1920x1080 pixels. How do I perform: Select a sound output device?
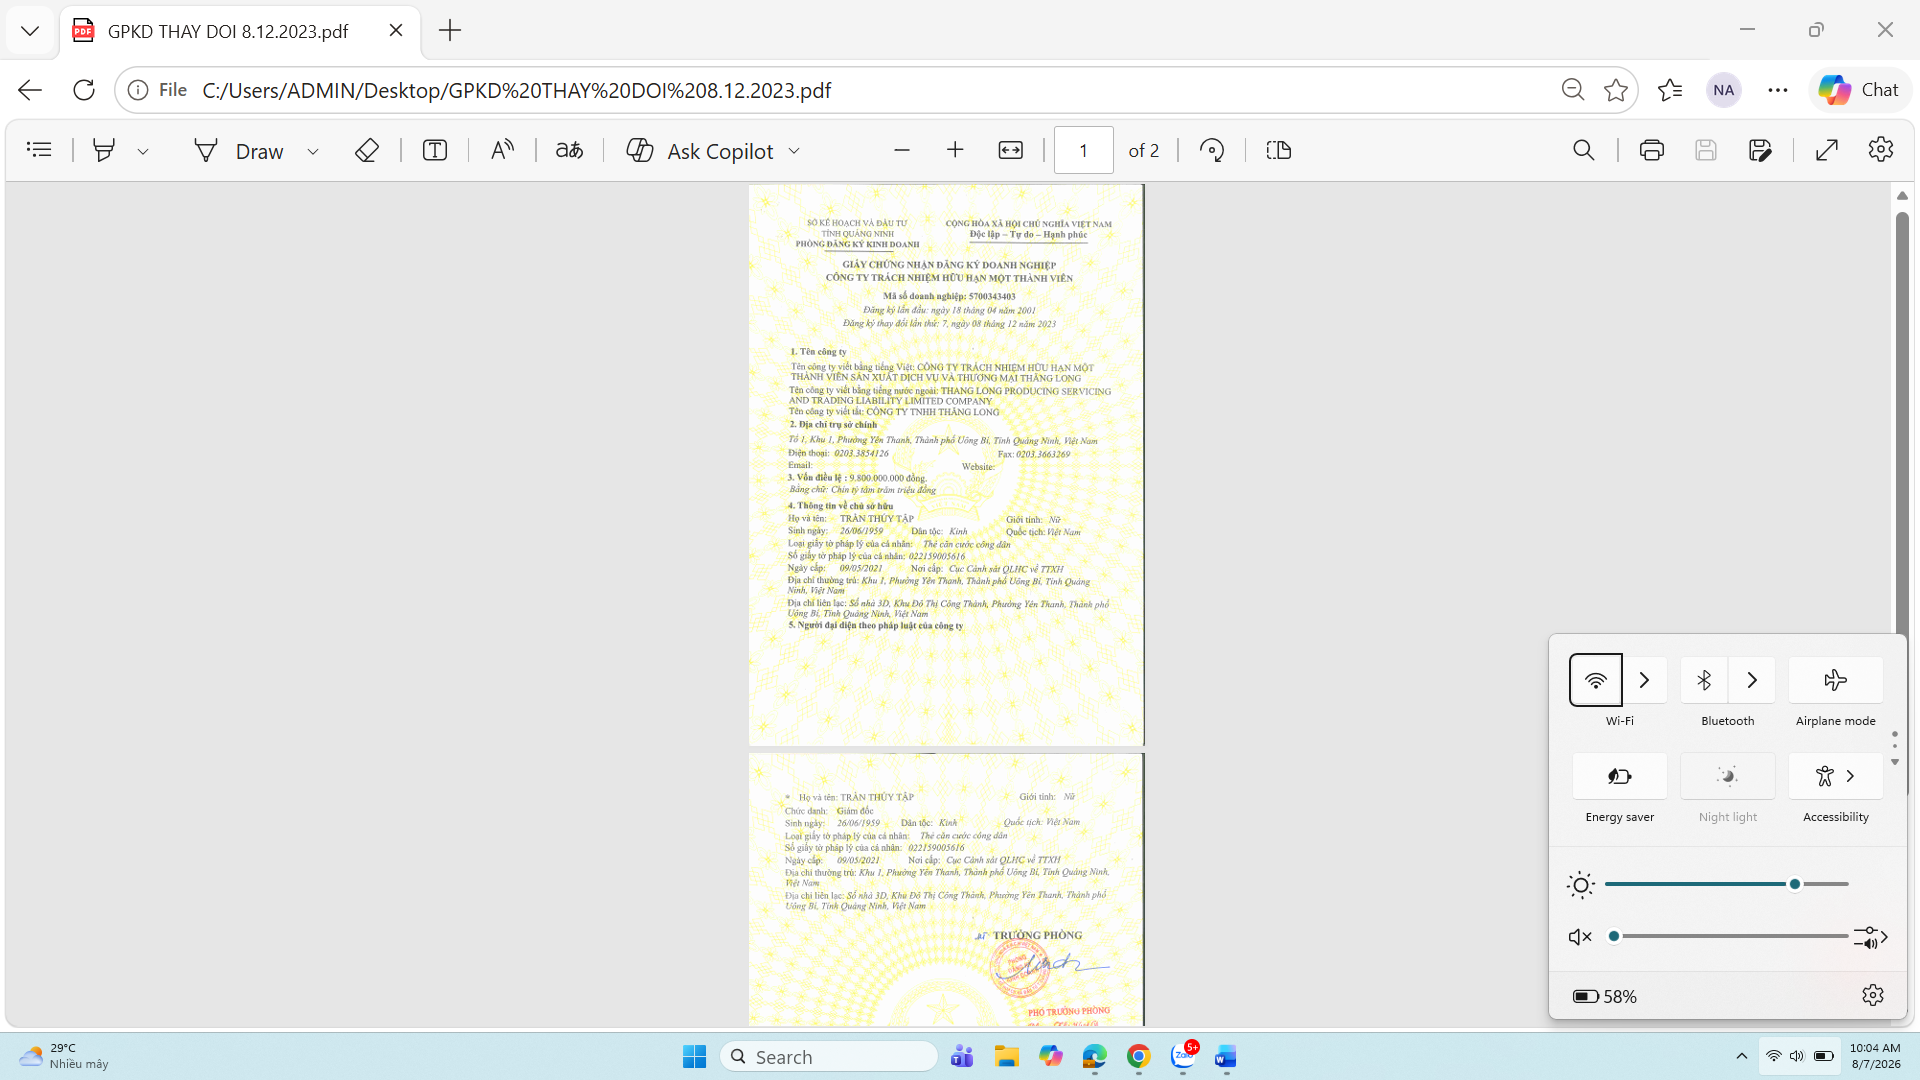[x=1870, y=937]
